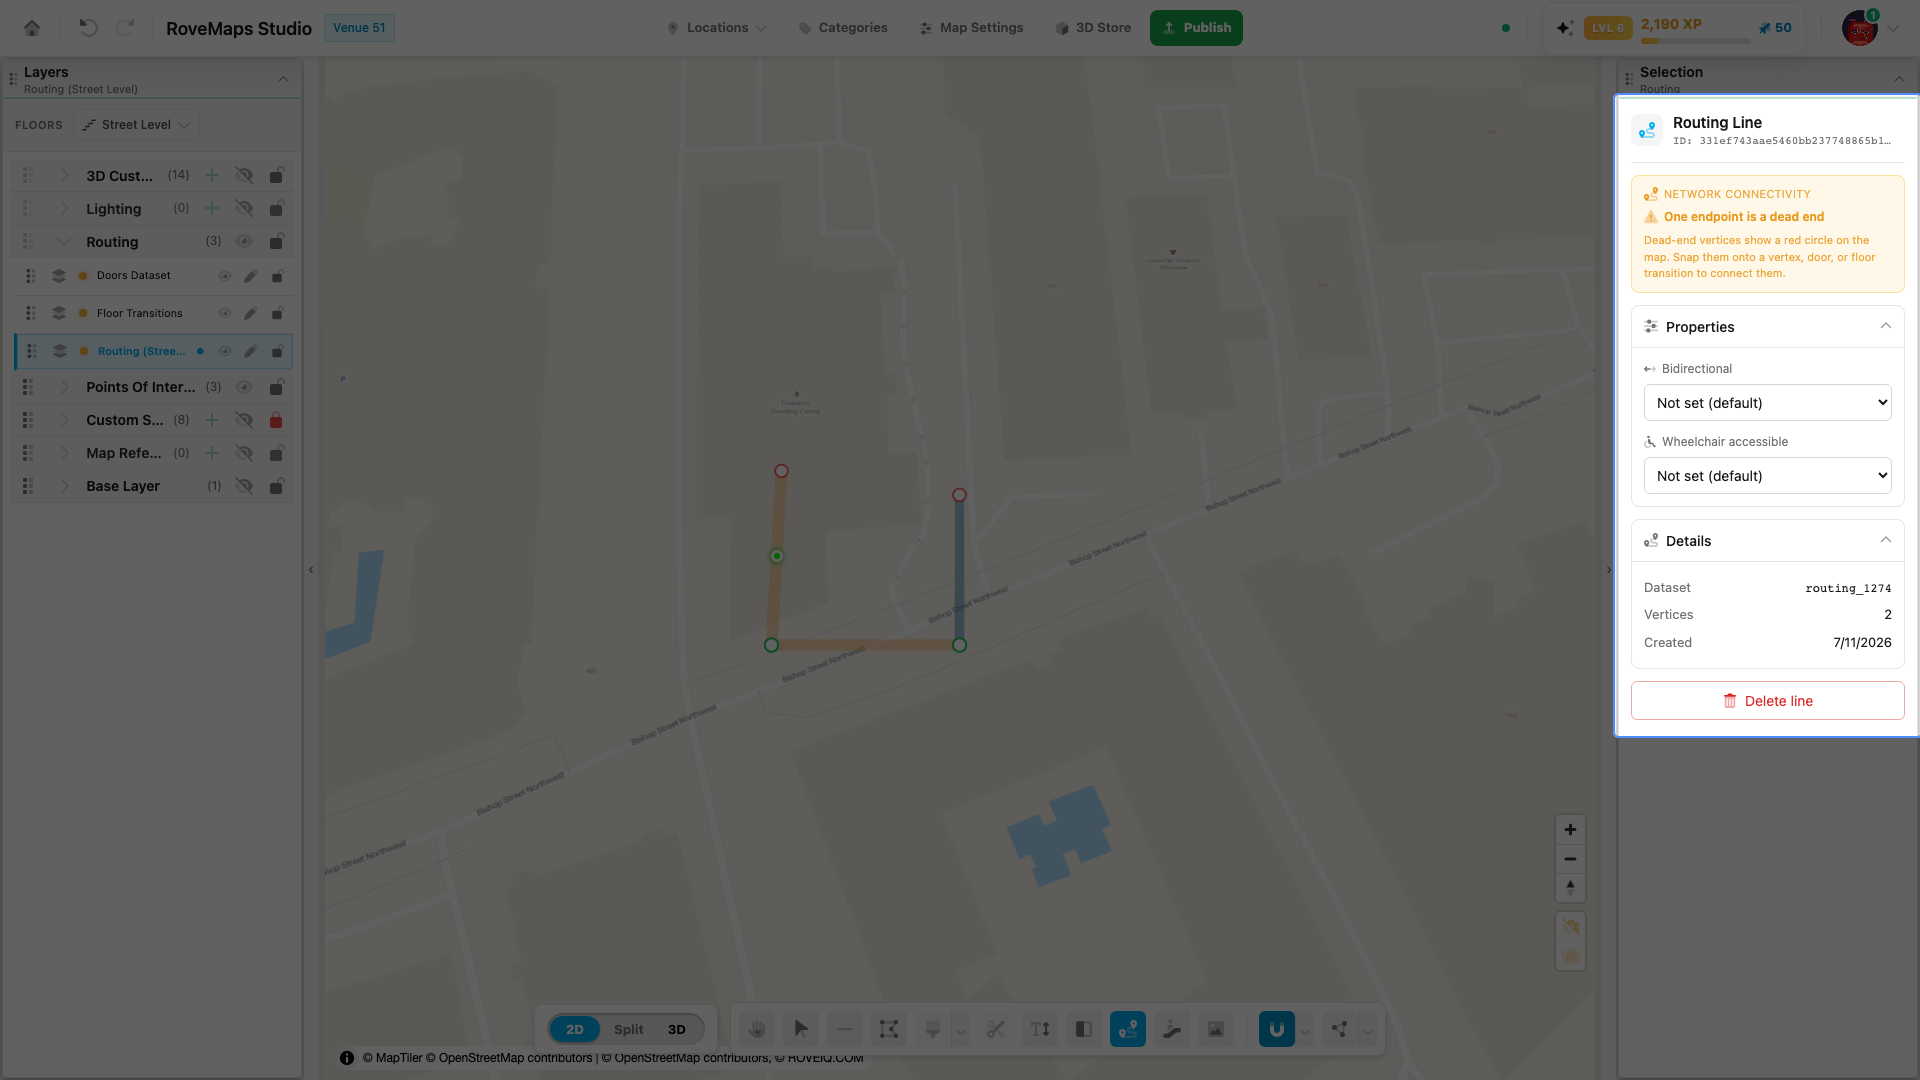
Task: Undo the last action
Action: pos(88,28)
